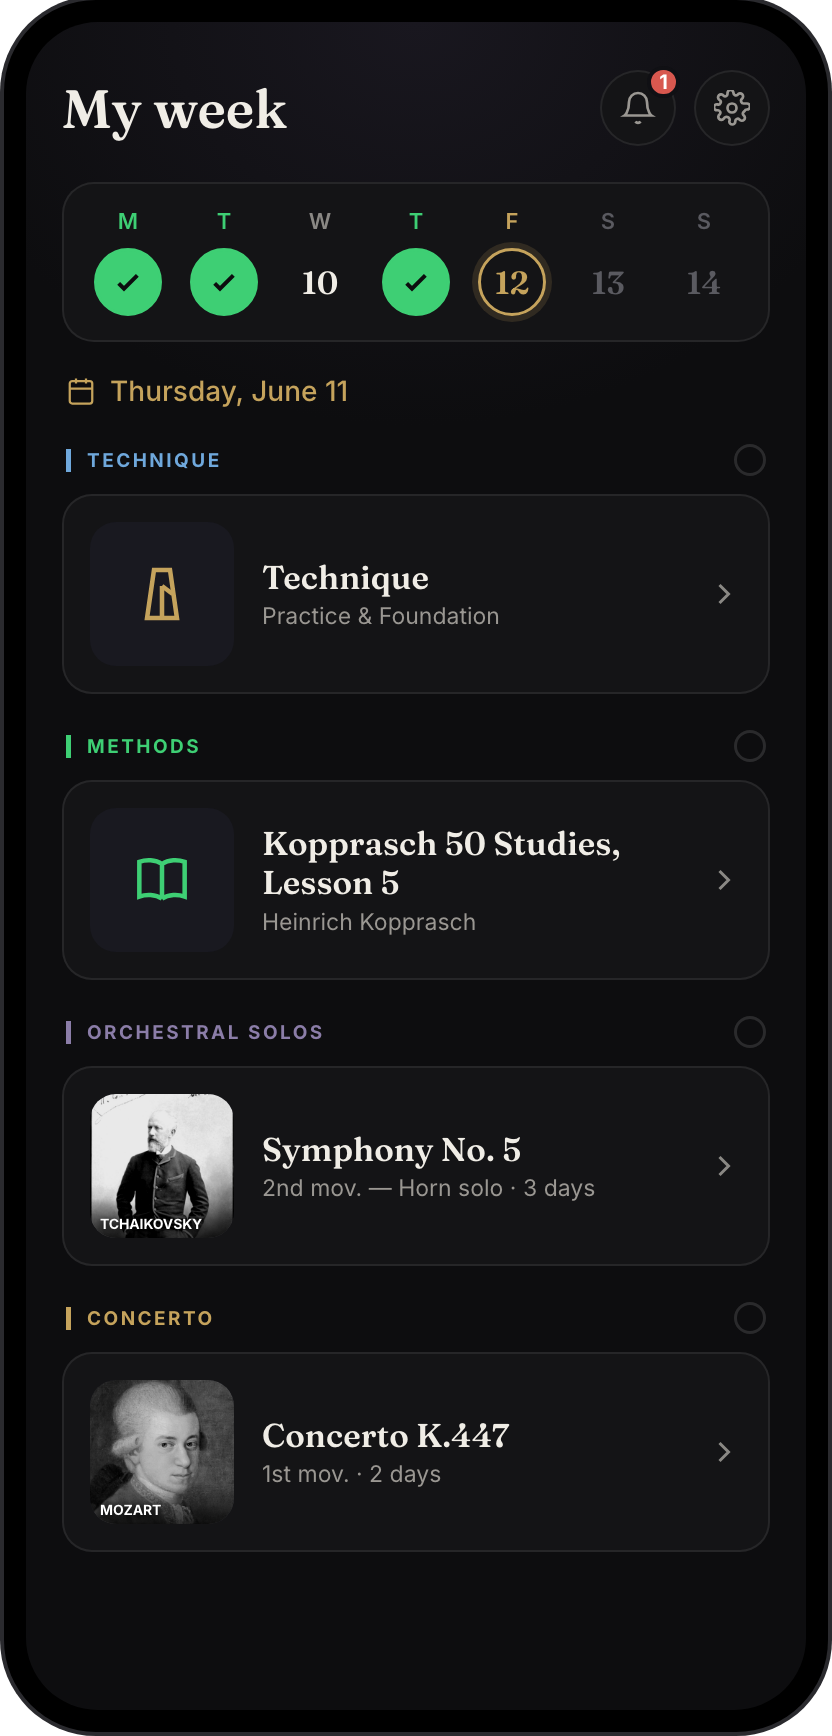The width and height of the screenshot is (832, 1736).
Task: Tap the calendar icon beside Thursday, June 11
Action: click(81, 391)
